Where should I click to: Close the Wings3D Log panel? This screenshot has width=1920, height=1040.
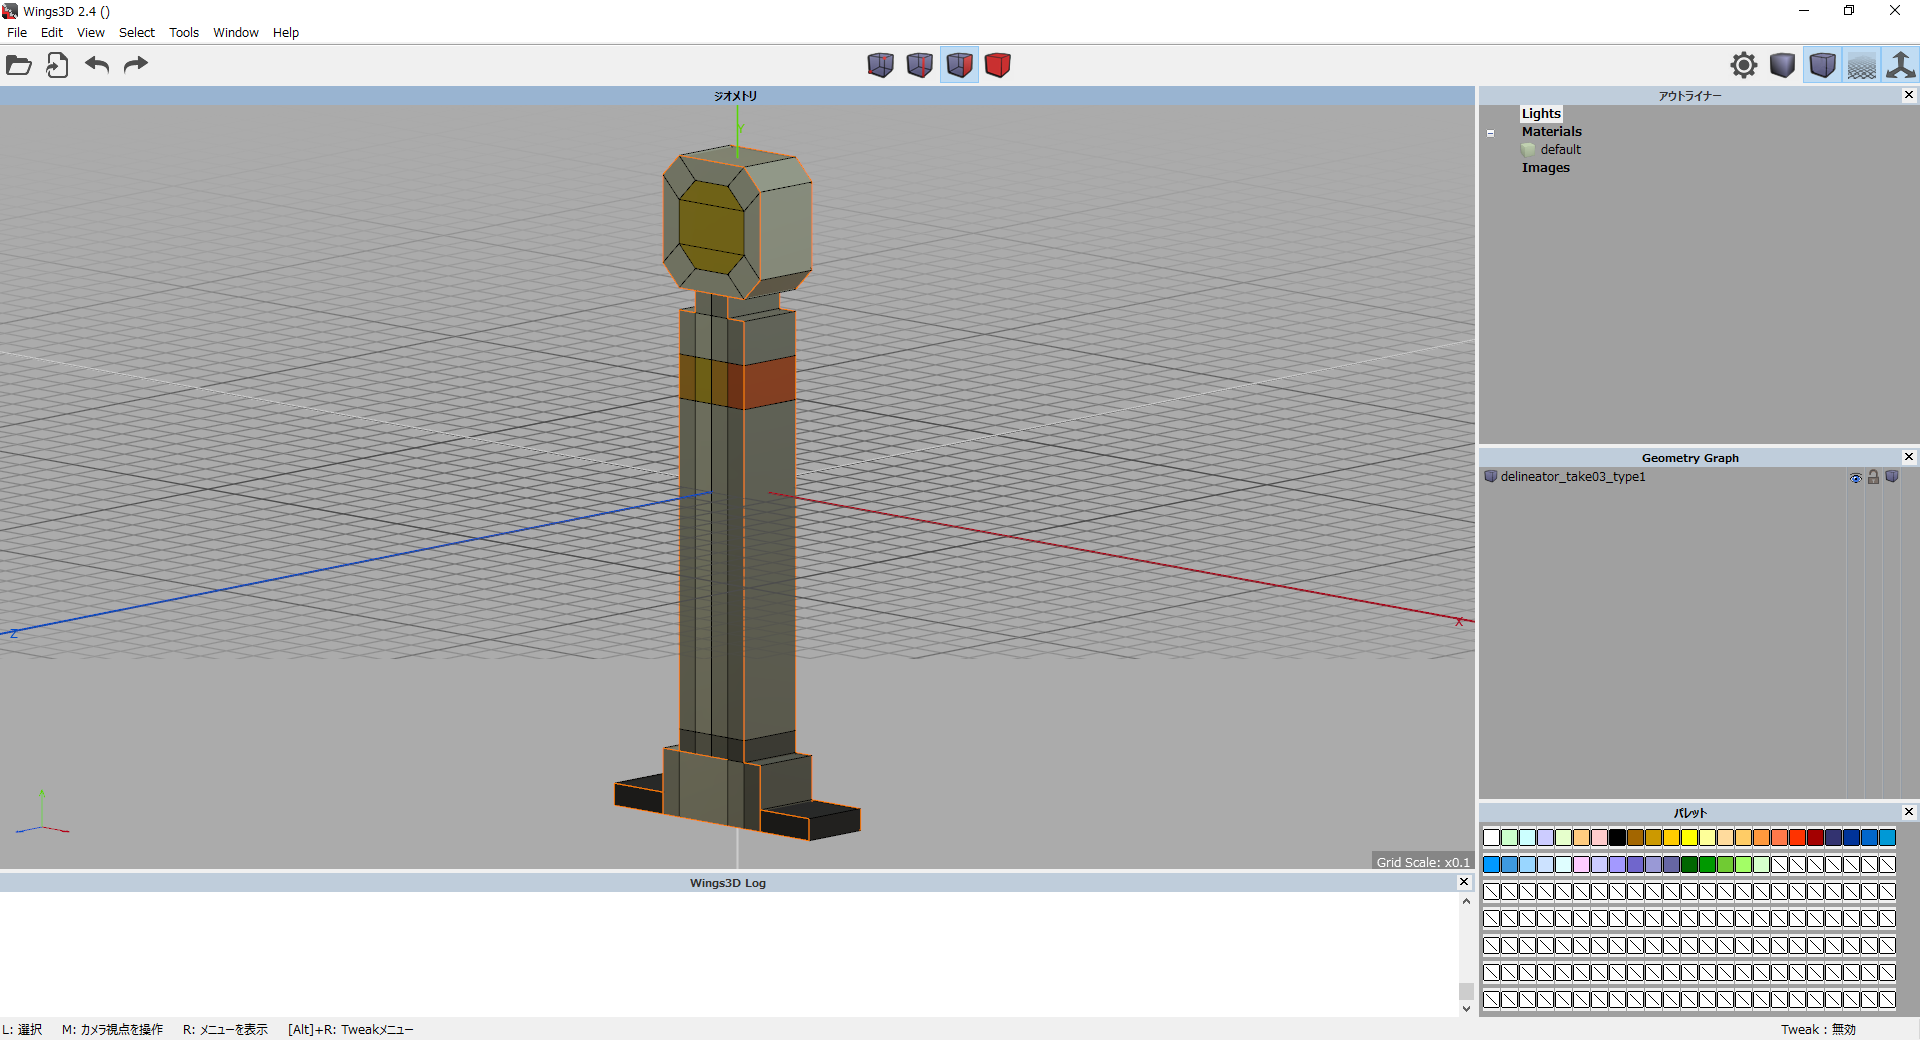click(x=1464, y=882)
